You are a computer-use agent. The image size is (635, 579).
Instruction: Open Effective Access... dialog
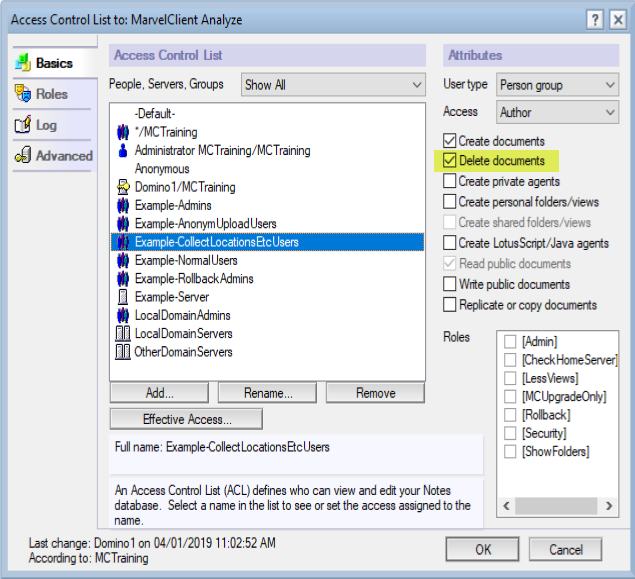click(186, 419)
